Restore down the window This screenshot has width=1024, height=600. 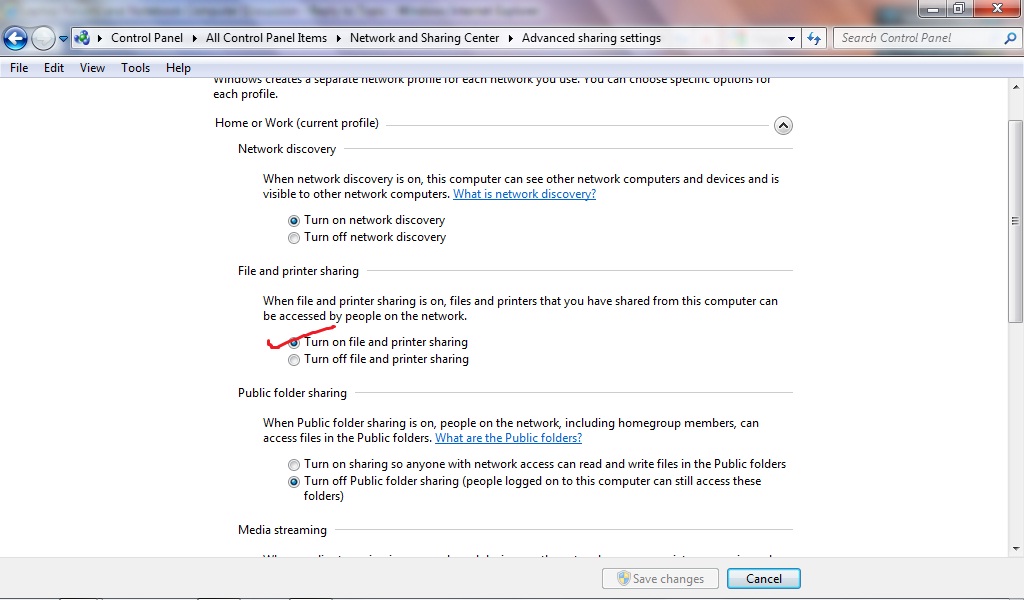tap(959, 8)
